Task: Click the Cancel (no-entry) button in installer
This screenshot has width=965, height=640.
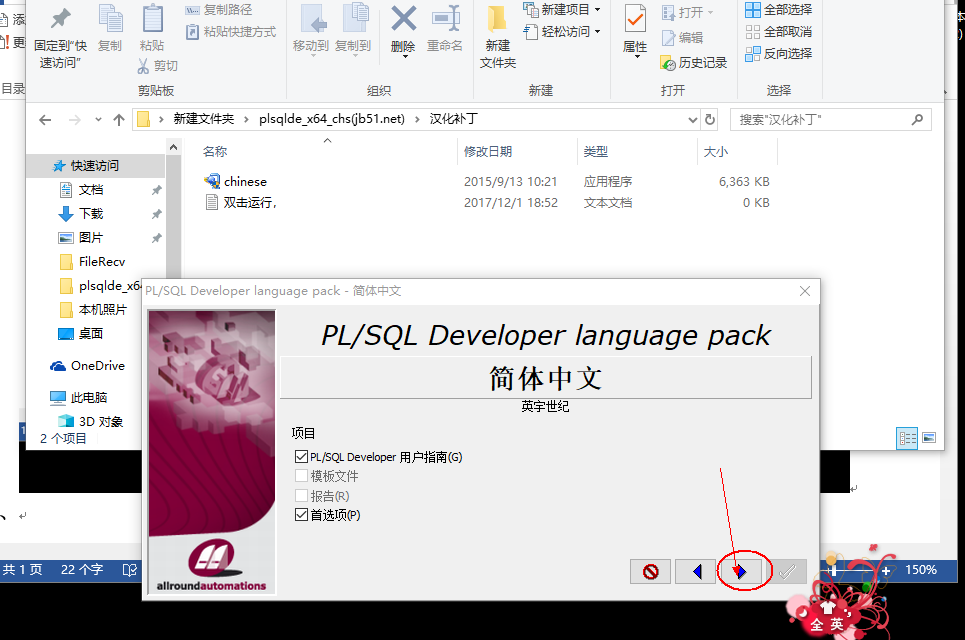Action: 650,572
